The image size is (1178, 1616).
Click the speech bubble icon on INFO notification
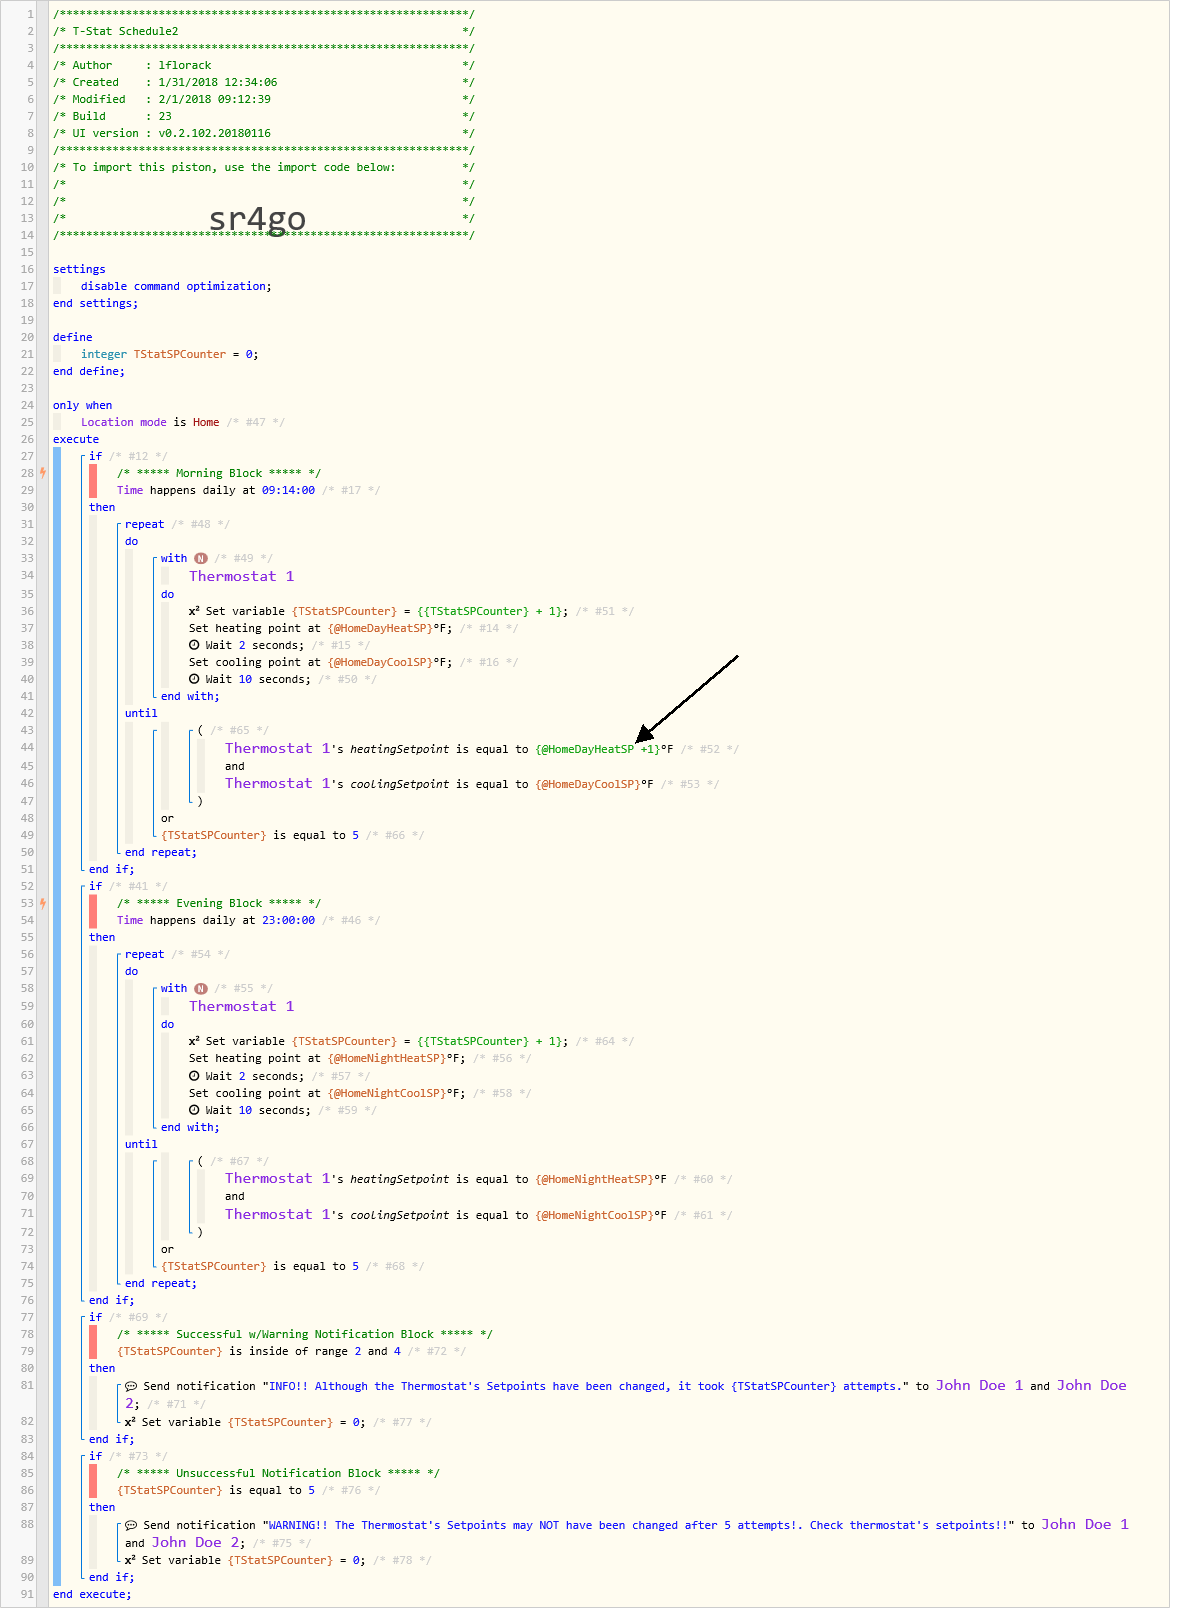coord(131,1386)
